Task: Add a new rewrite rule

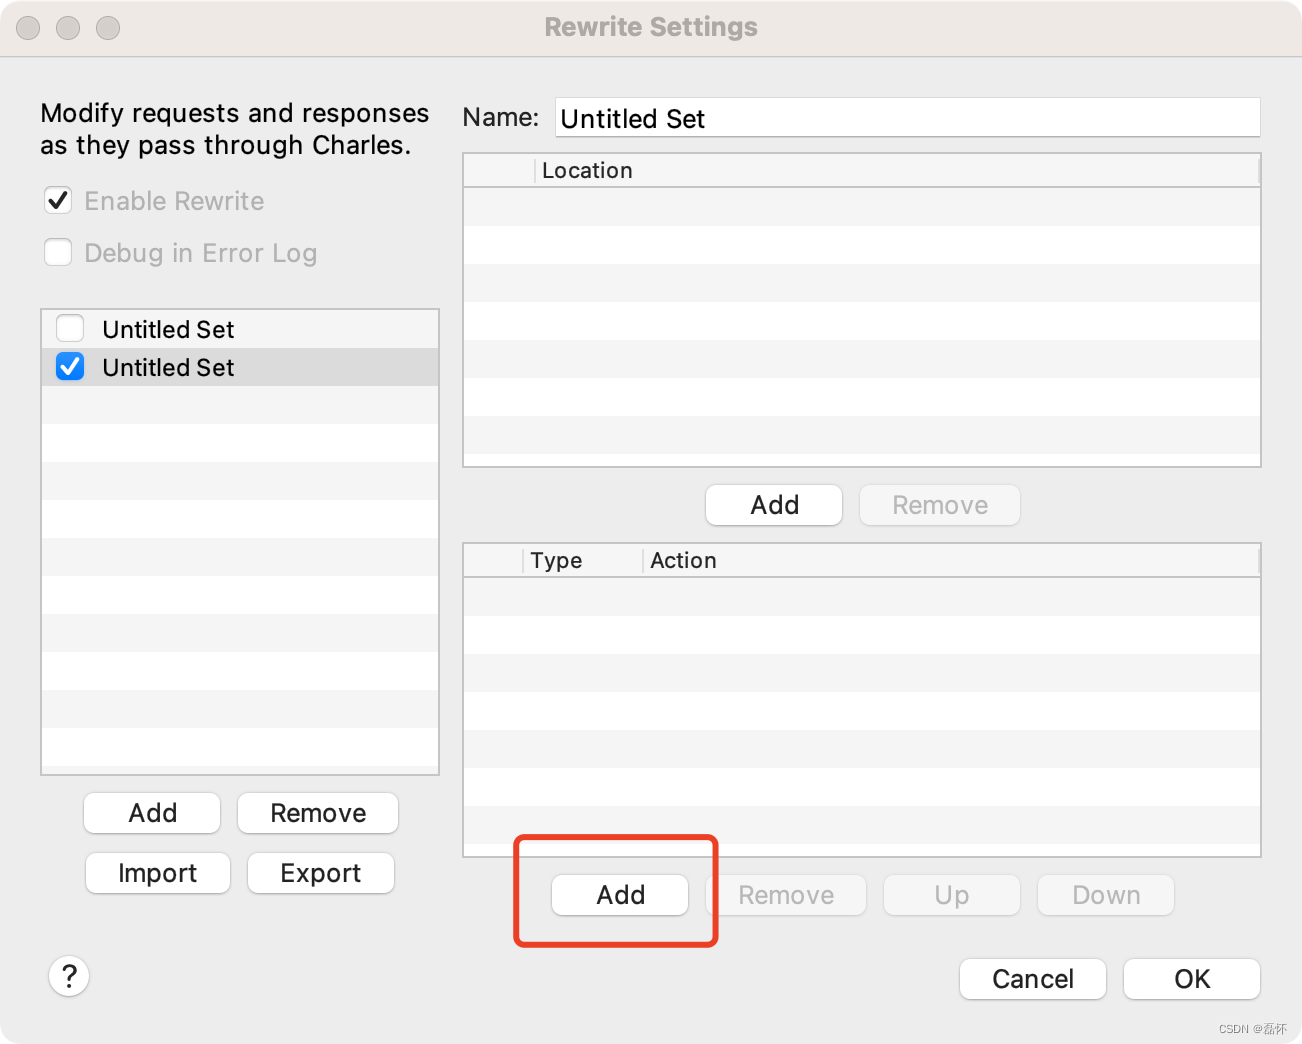Action: click(620, 895)
